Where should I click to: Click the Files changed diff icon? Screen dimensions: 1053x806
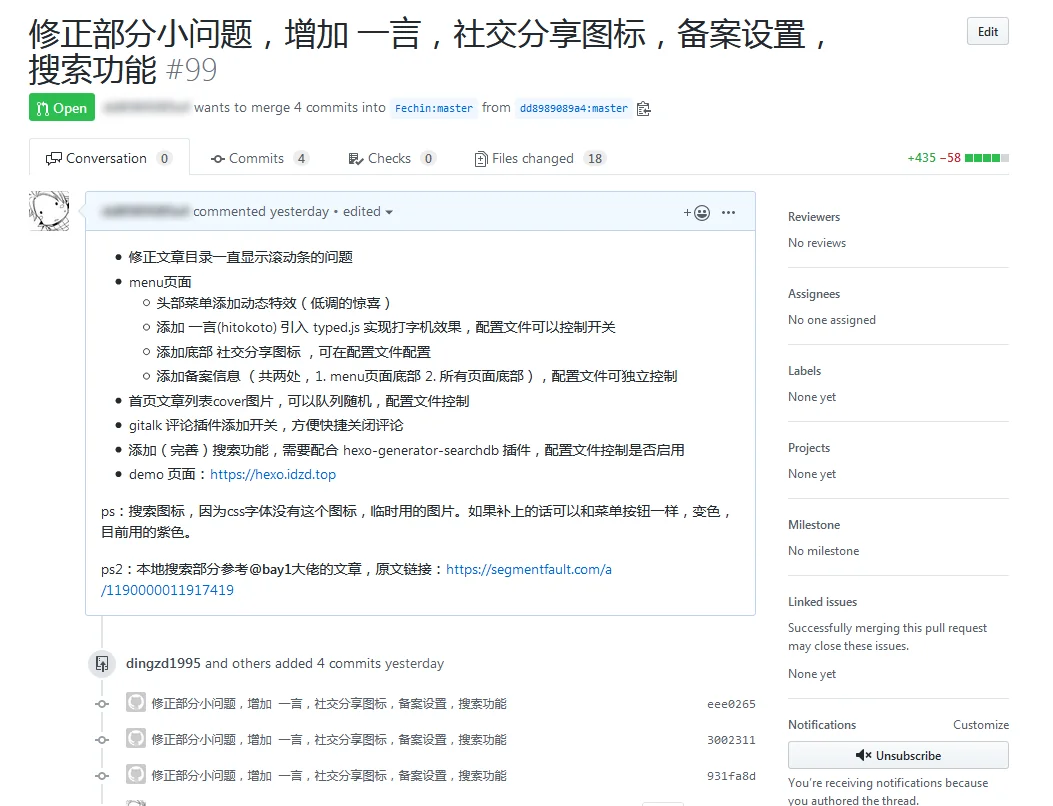coord(481,159)
